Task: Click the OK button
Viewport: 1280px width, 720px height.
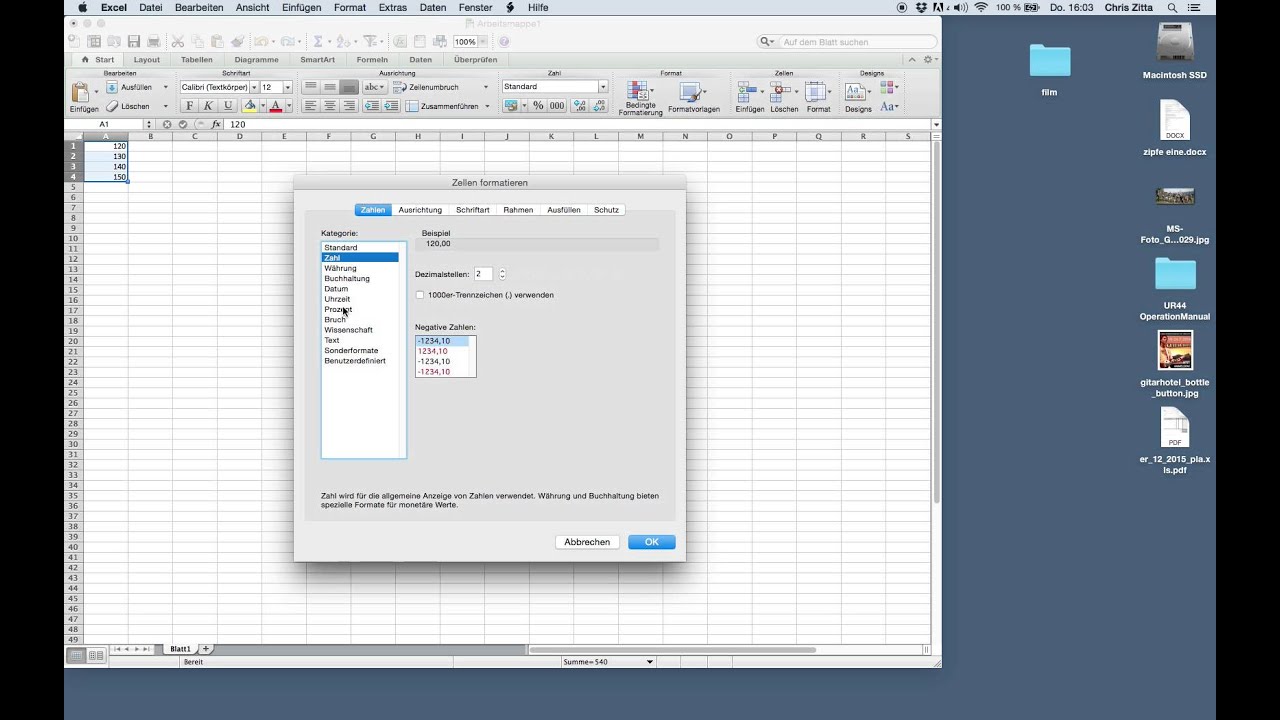Action: click(x=652, y=542)
